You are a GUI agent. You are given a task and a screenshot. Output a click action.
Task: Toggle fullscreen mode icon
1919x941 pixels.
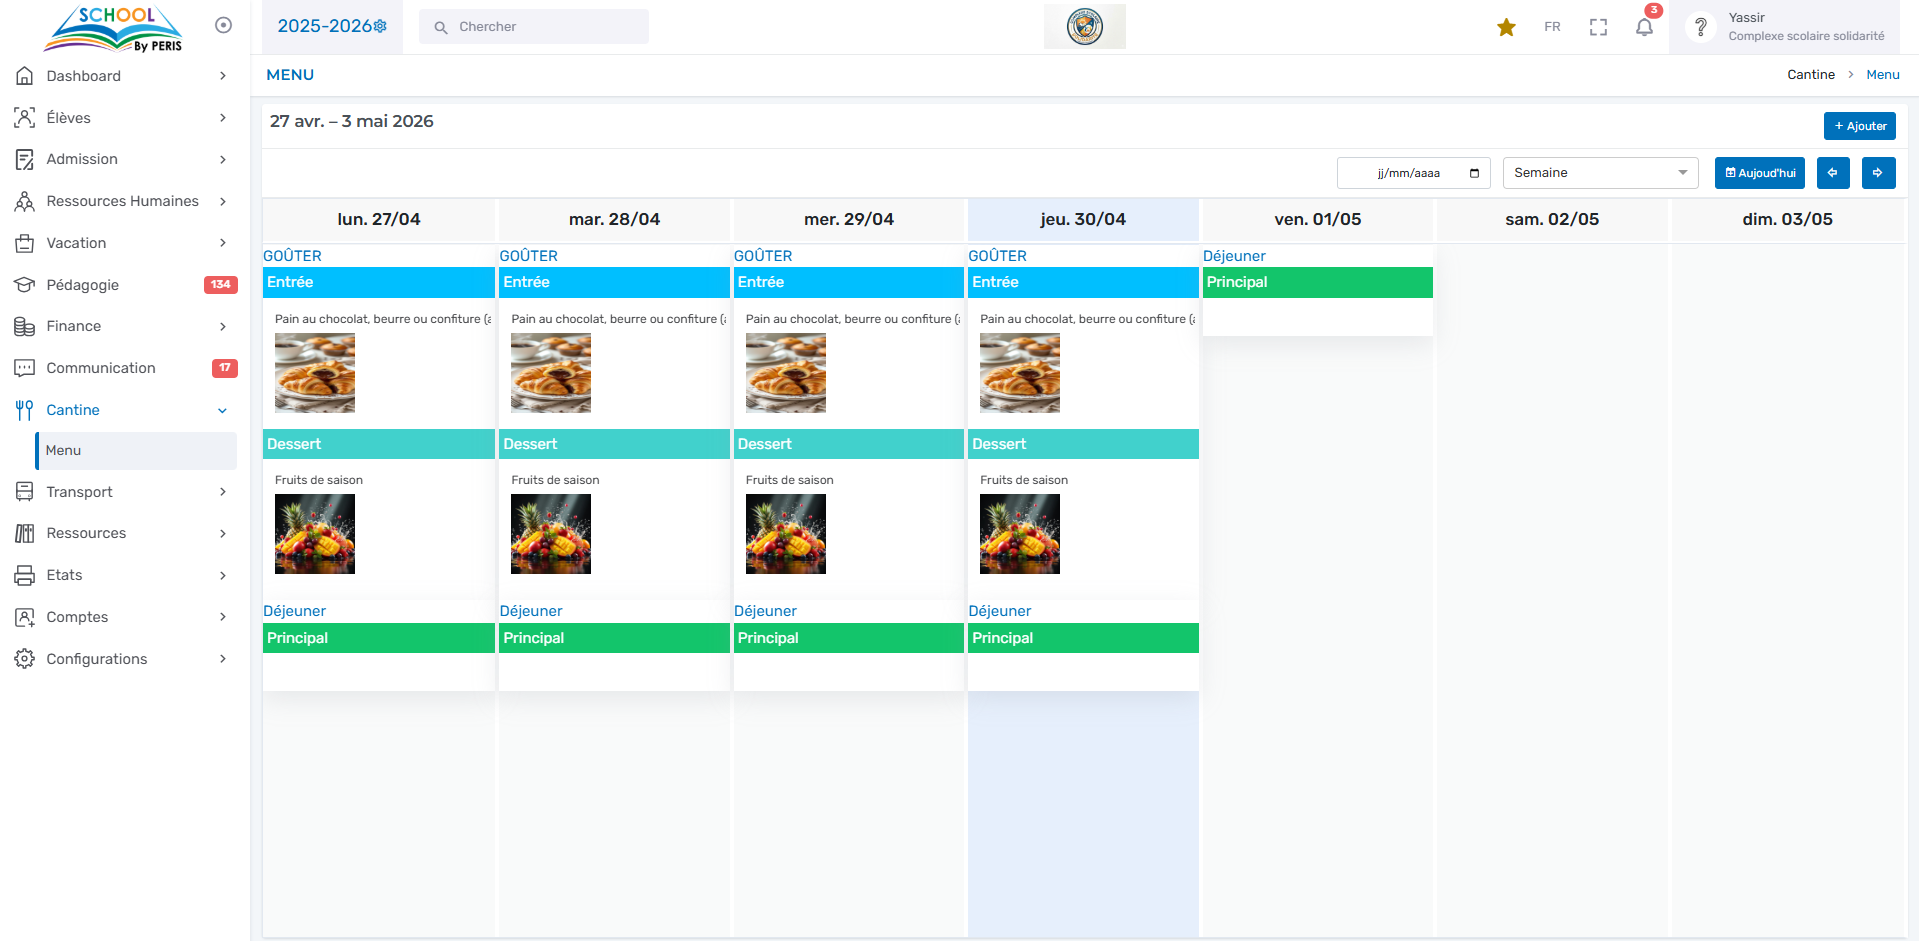1598,27
